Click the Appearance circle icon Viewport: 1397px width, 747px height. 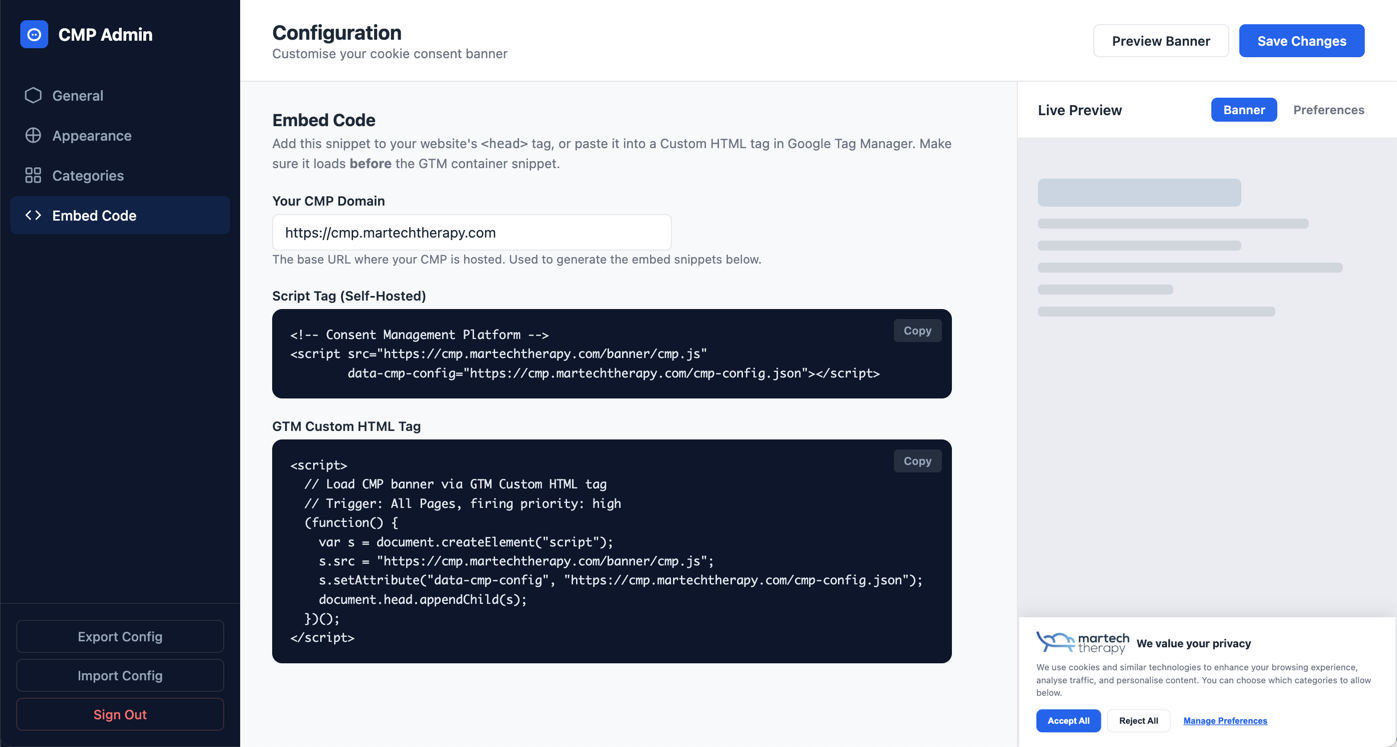(x=33, y=135)
